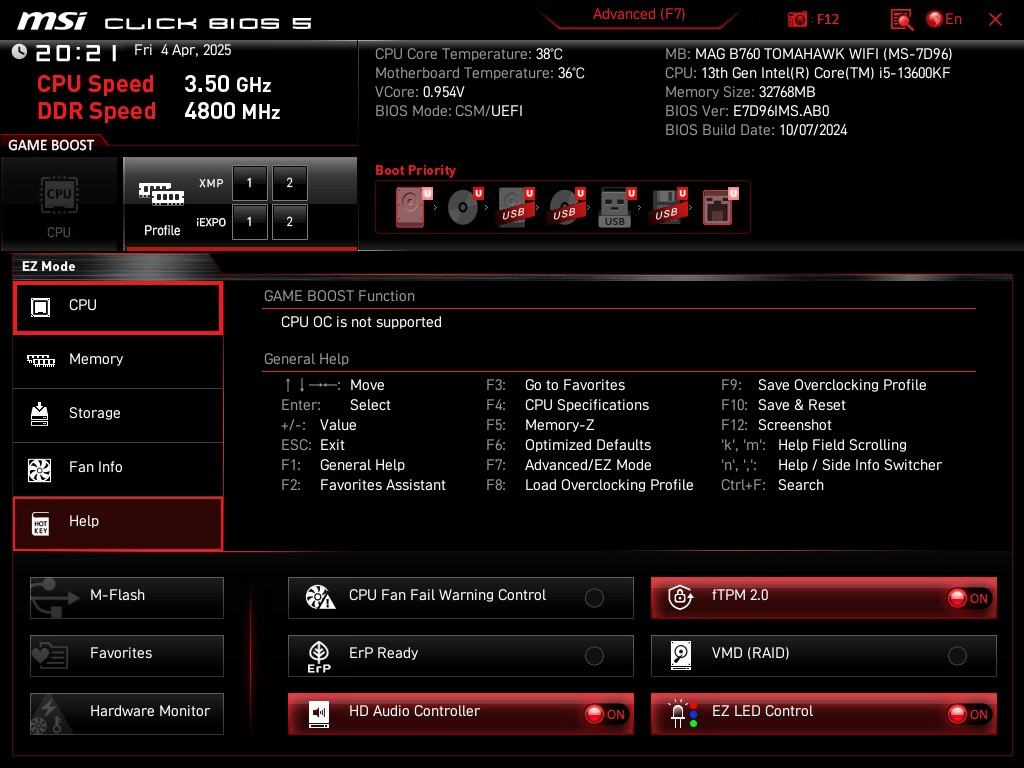Viewport: 1024px width, 768px height.
Task: Click the memory Profile RAM icon
Action: tap(161, 193)
